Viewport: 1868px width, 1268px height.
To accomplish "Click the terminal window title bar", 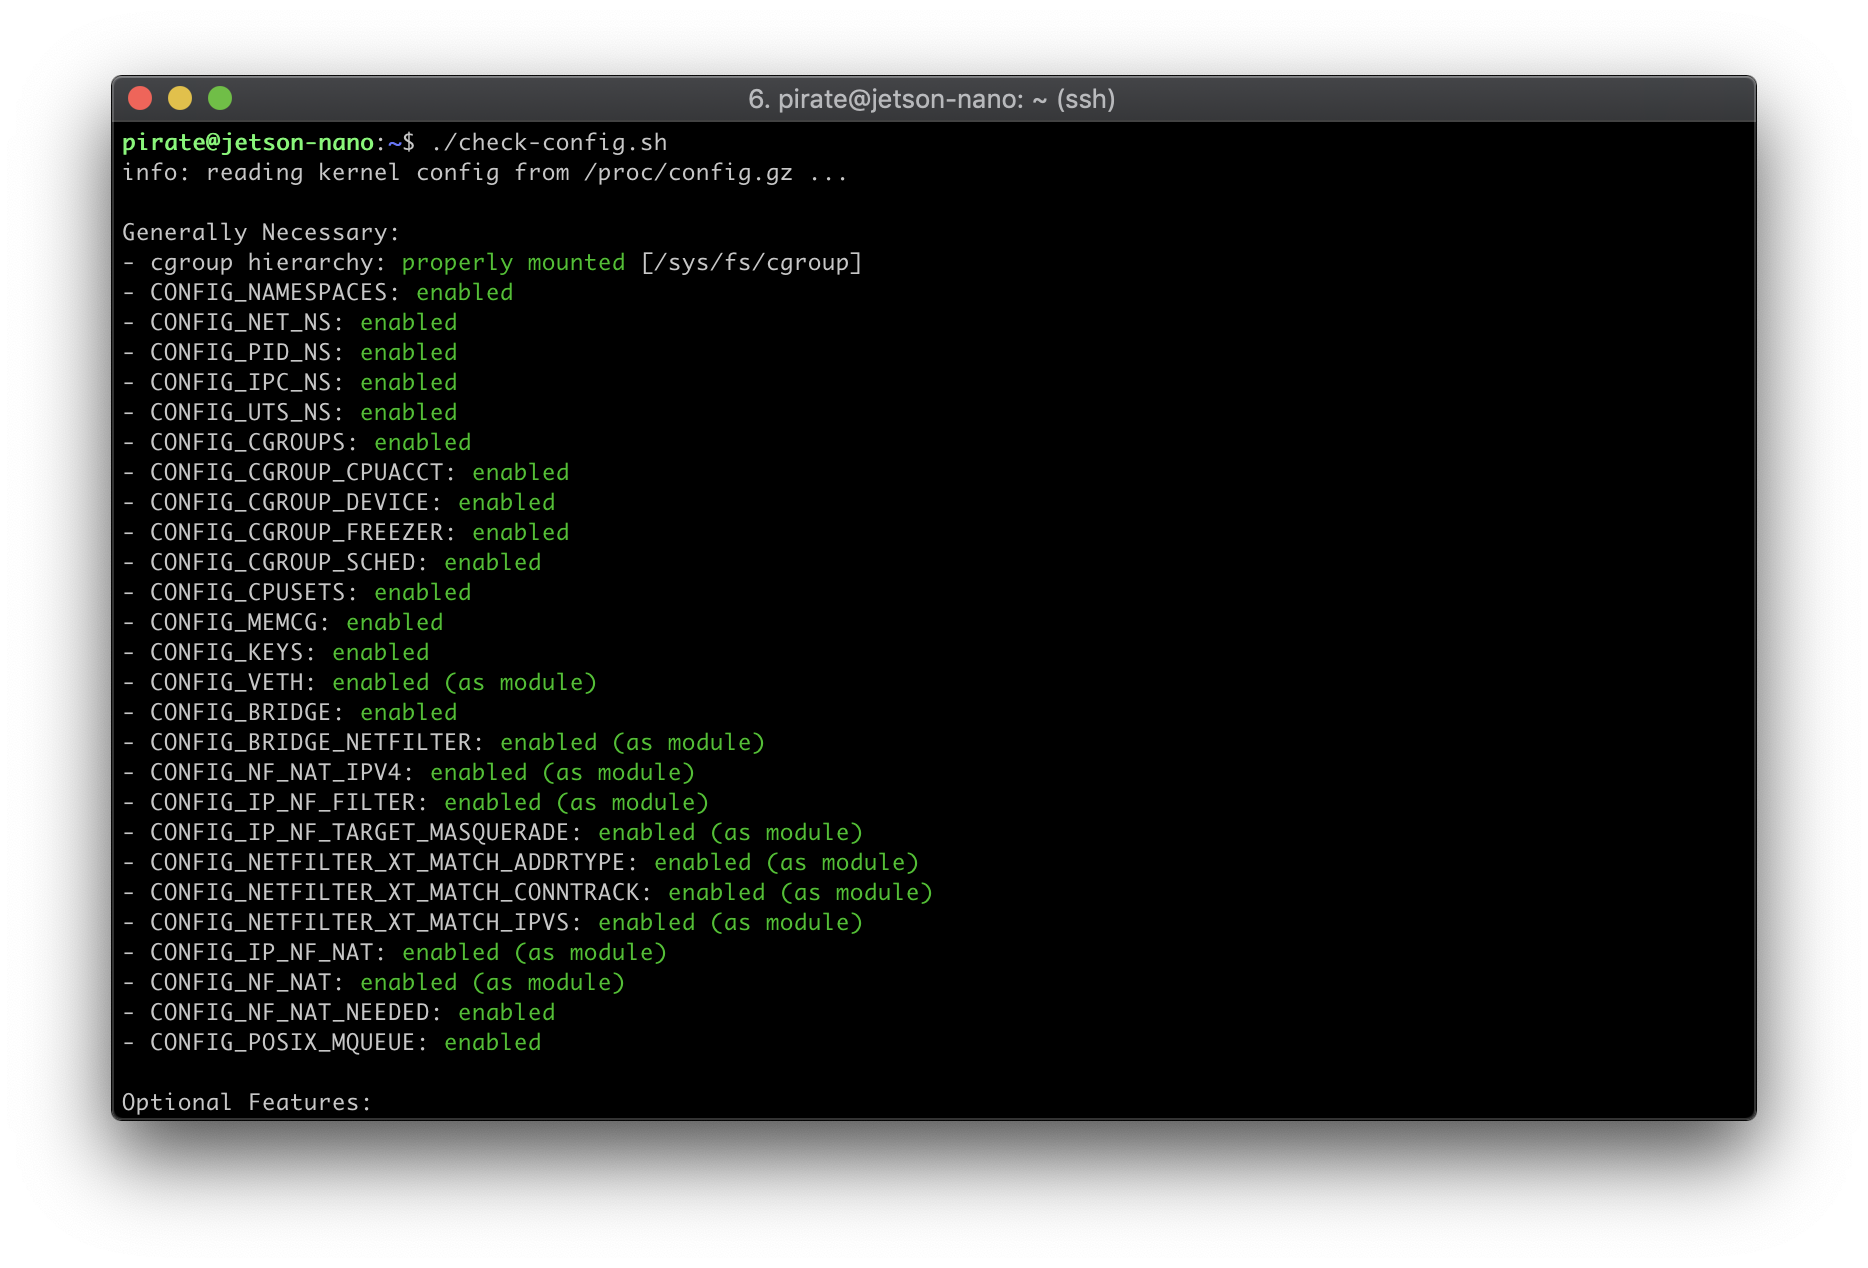I will [930, 99].
